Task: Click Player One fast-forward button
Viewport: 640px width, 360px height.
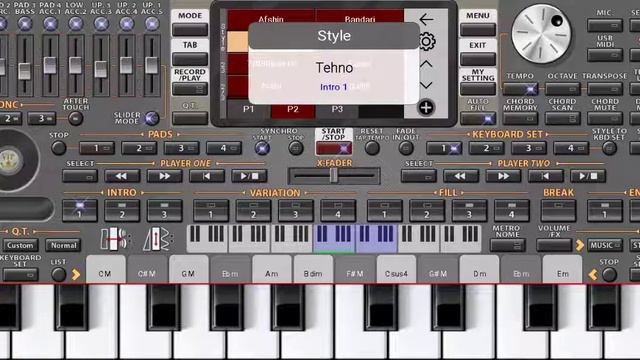Action: pyautogui.click(x=164, y=176)
